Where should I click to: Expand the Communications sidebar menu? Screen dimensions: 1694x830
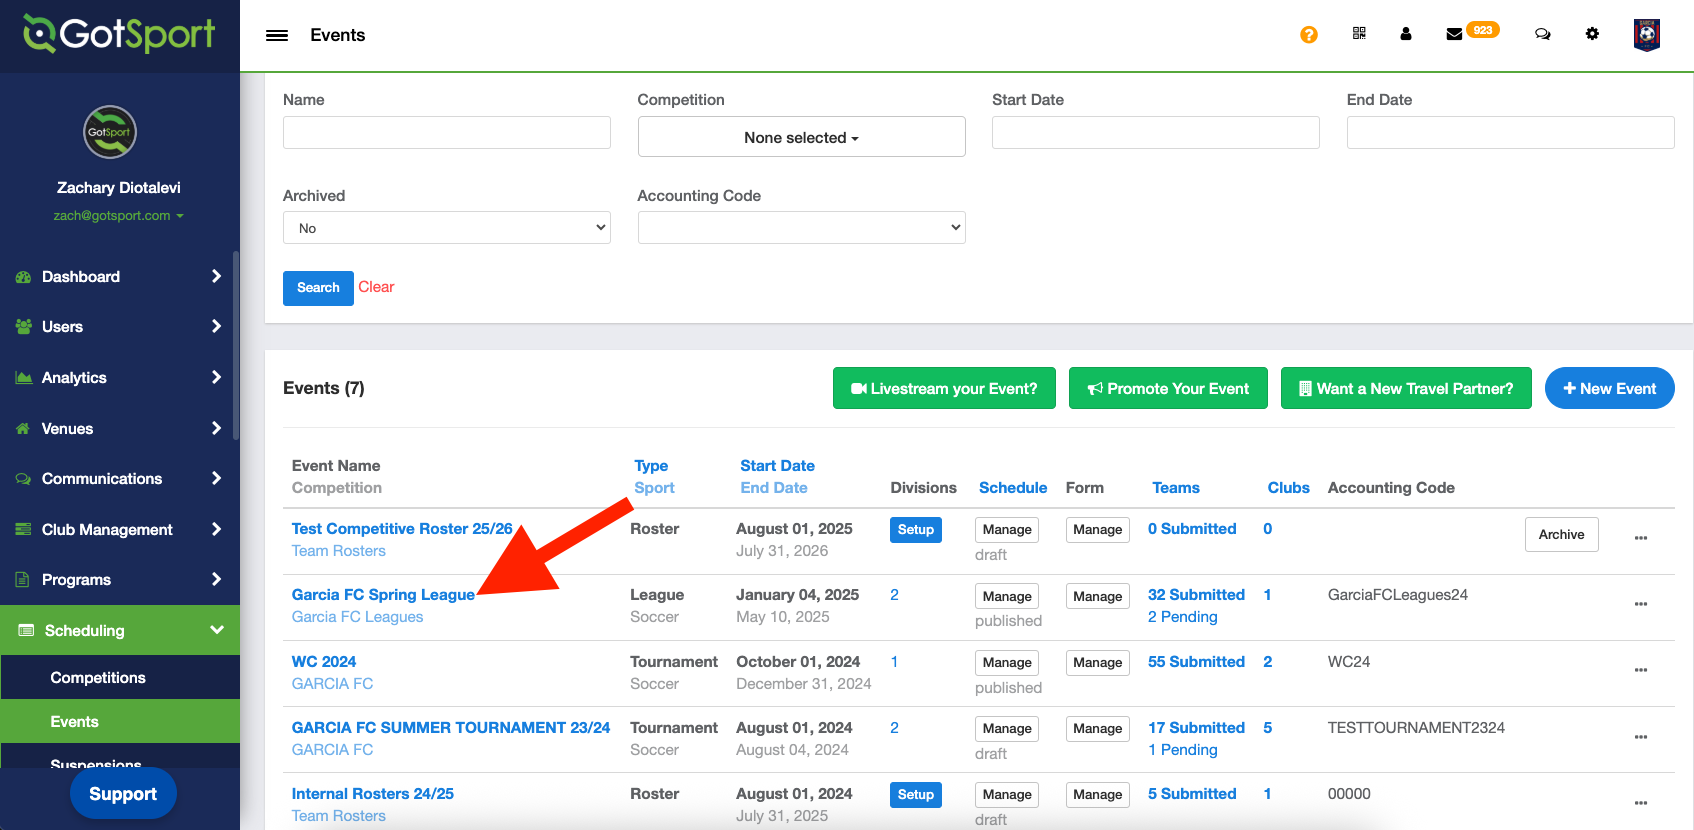[119, 479]
